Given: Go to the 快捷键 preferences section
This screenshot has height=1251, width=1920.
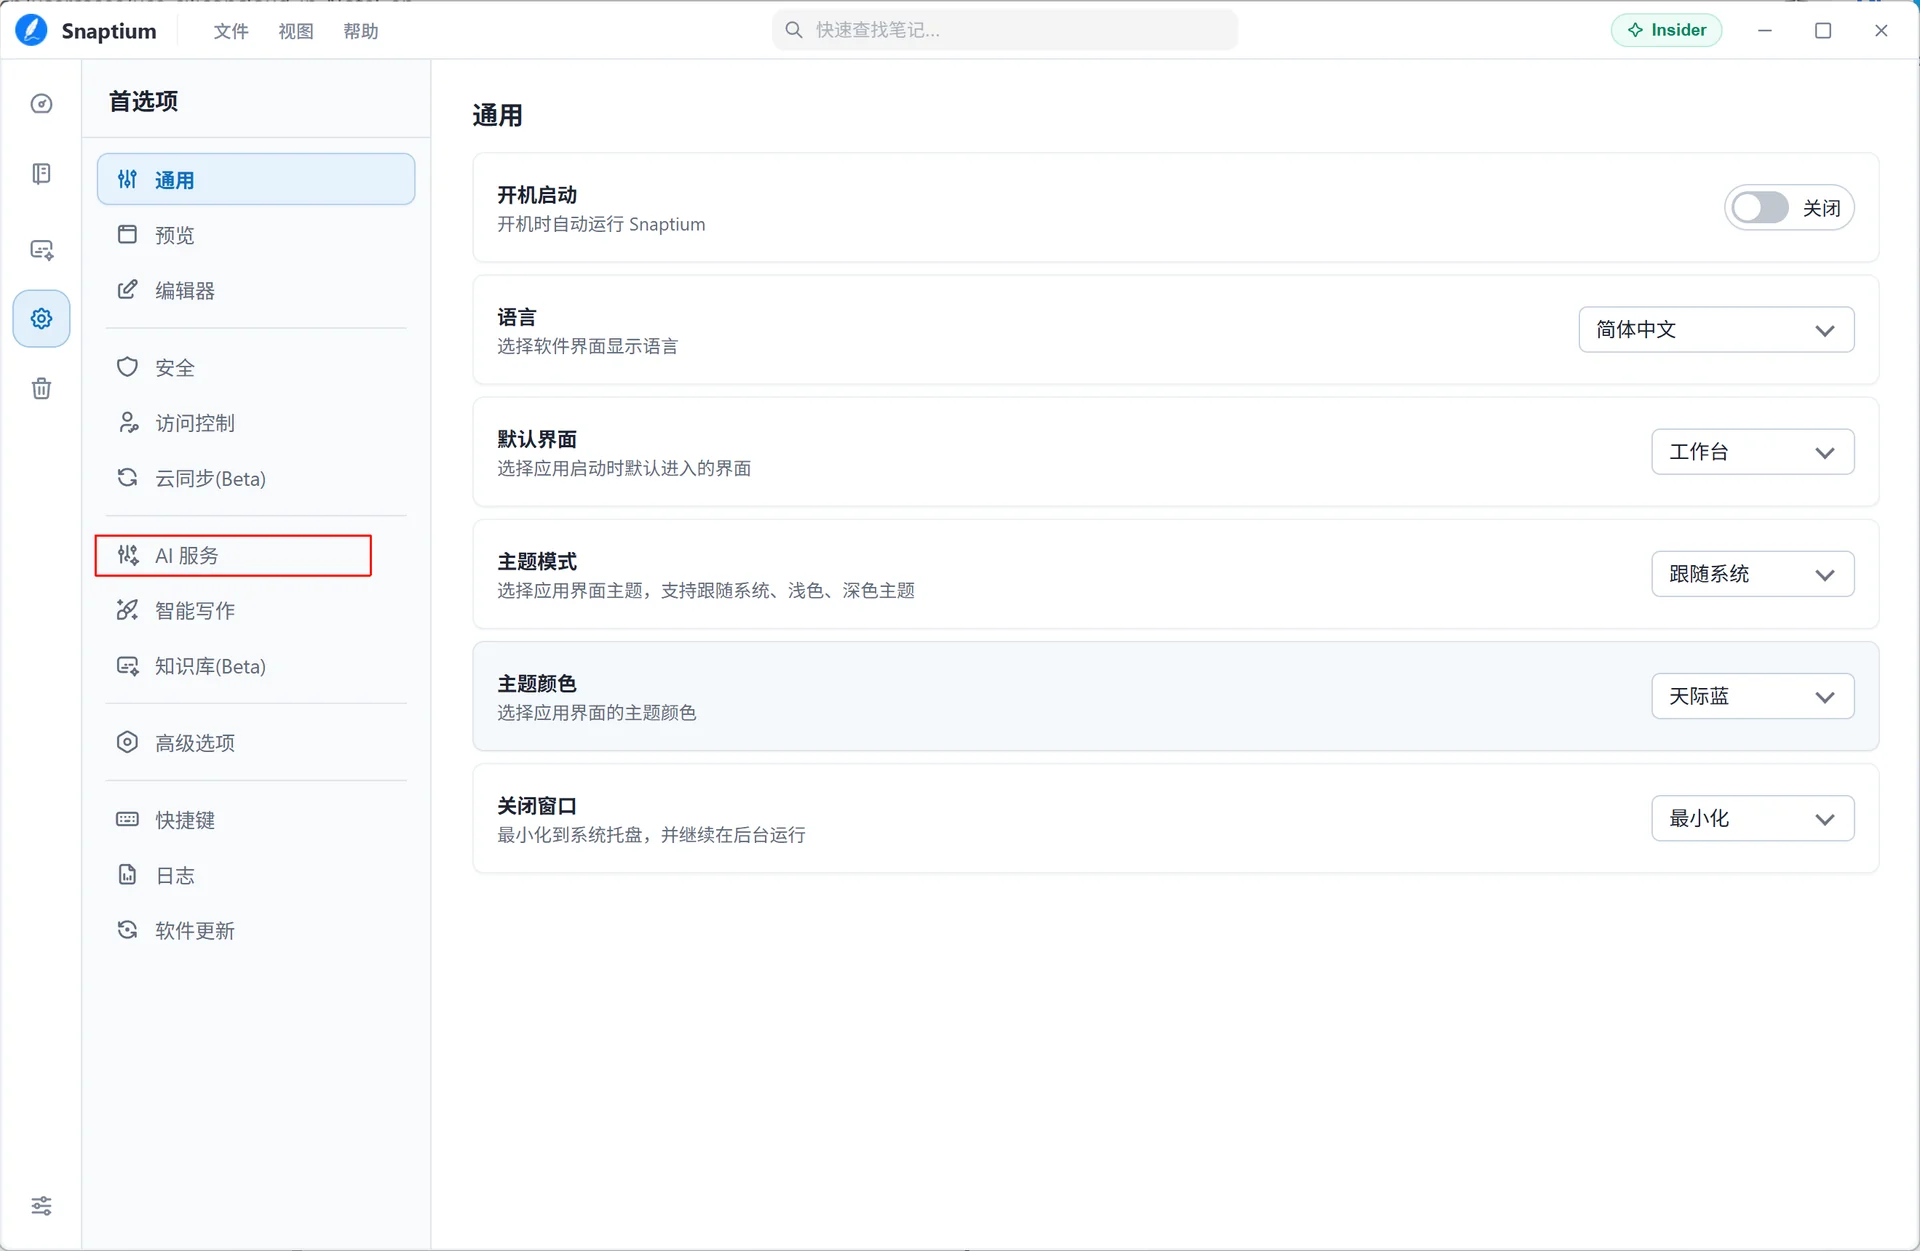Looking at the screenshot, I should pos(256,819).
